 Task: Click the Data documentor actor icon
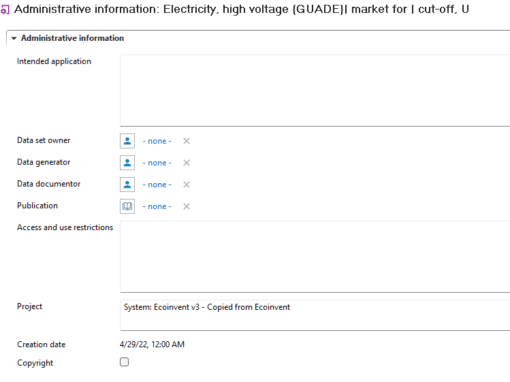pos(127,184)
